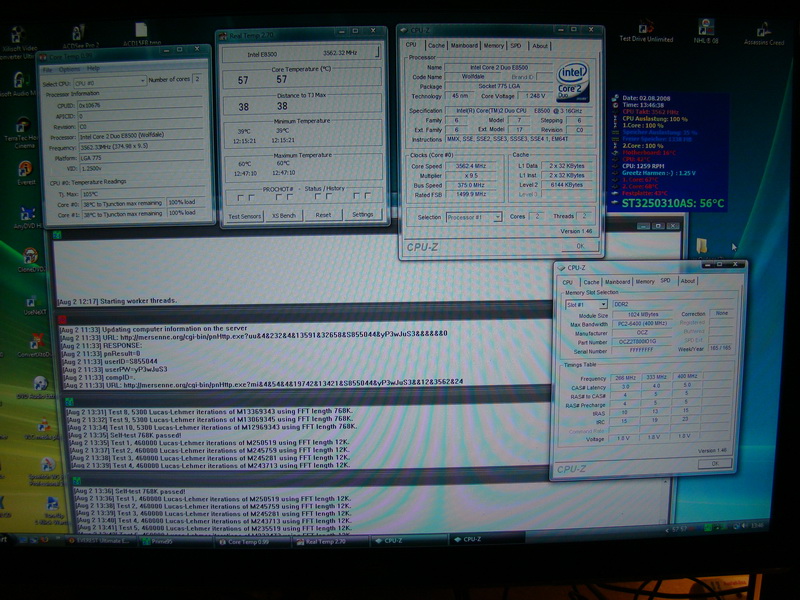This screenshot has width=800, height=600.
Task: Click OK in the upper CPU-Z window
Action: (x=580, y=246)
